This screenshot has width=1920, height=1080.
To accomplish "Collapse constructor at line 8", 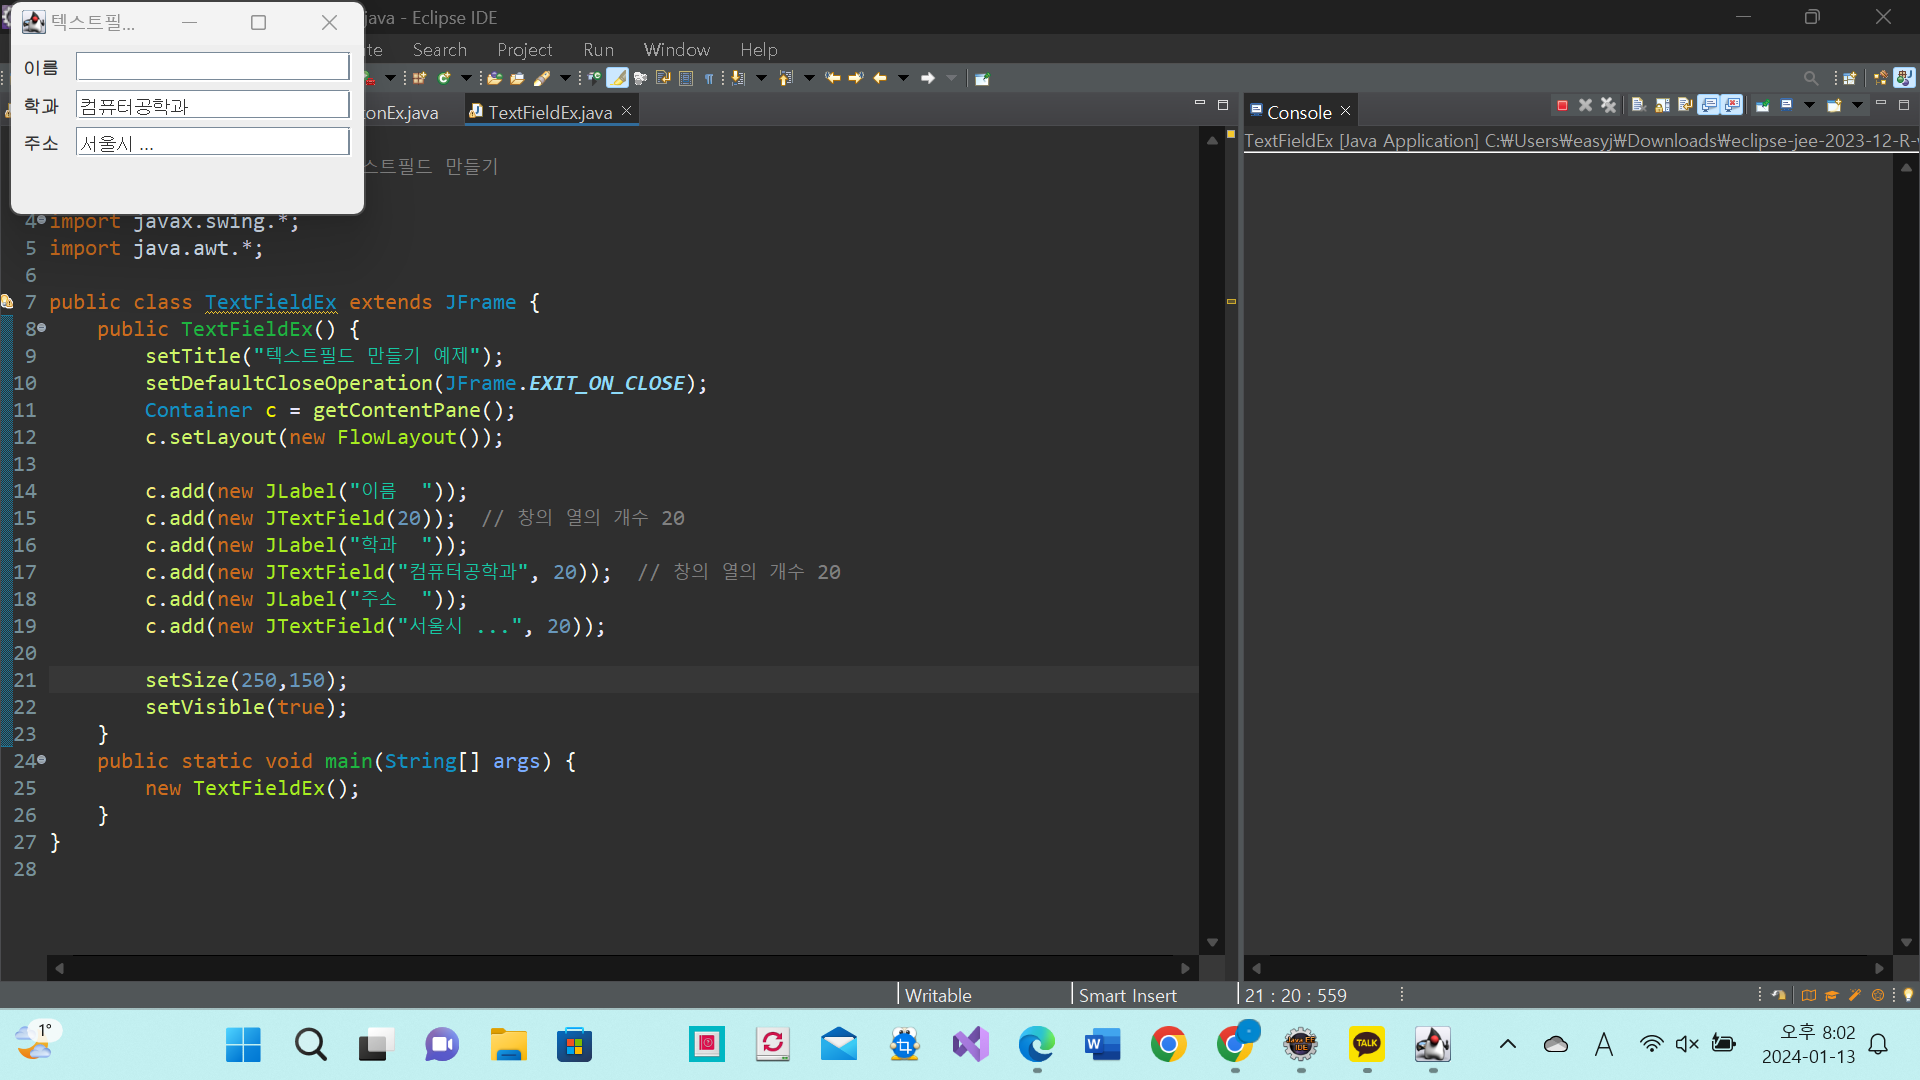I will click(x=41, y=328).
